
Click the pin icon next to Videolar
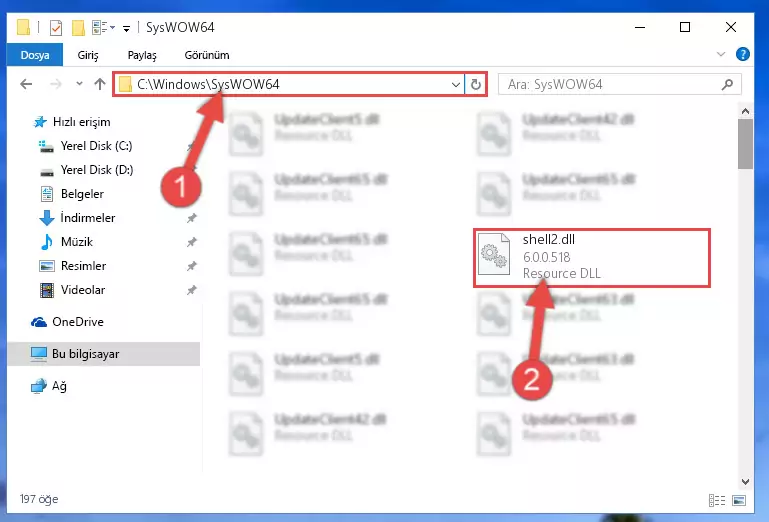[x=191, y=290]
